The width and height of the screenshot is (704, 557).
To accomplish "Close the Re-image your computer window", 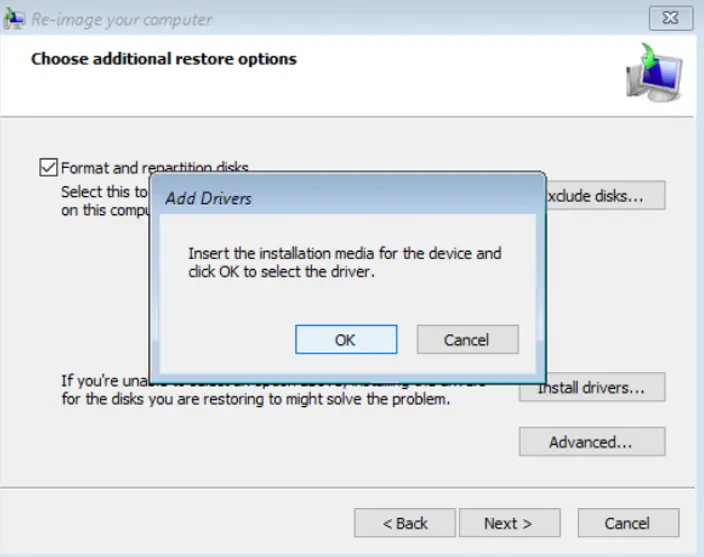I will (x=671, y=18).
